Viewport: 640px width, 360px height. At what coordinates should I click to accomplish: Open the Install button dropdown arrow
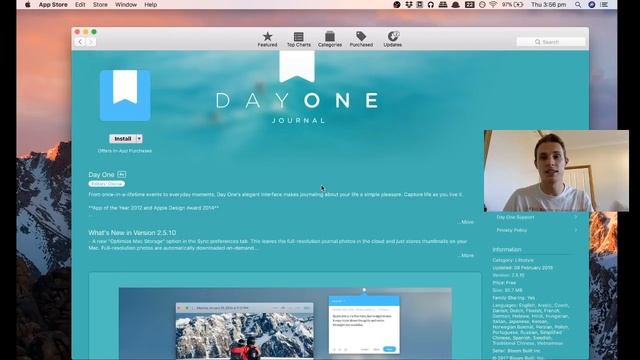139,139
